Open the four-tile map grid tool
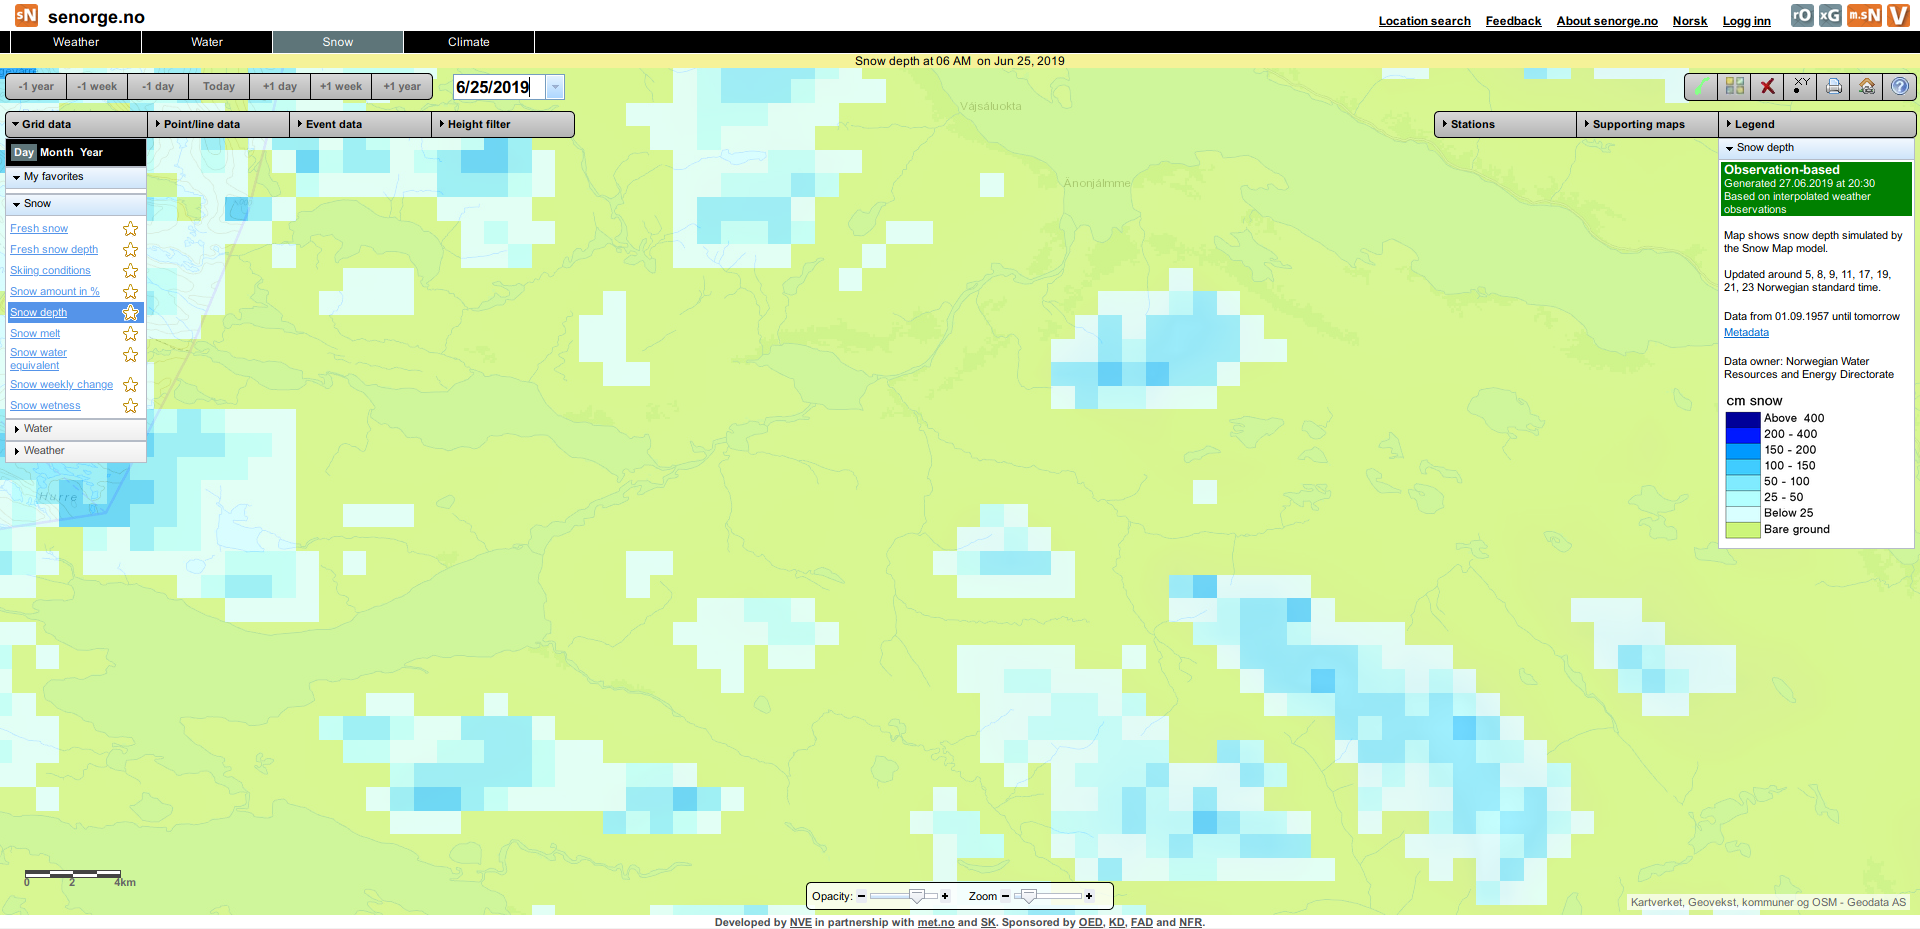This screenshot has height=929, width=1920. (1735, 87)
